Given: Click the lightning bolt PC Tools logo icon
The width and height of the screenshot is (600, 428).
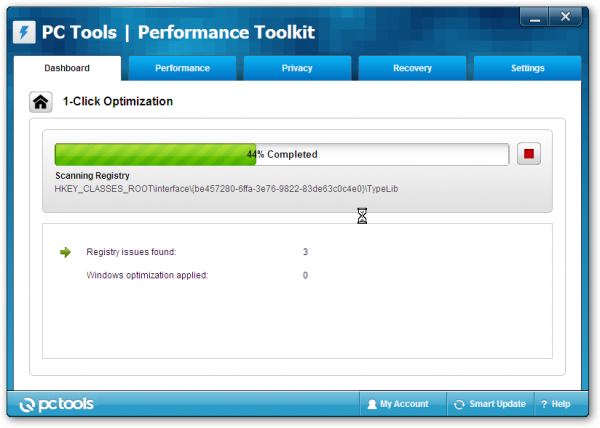Looking at the screenshot, I should (x=24, y=32).
